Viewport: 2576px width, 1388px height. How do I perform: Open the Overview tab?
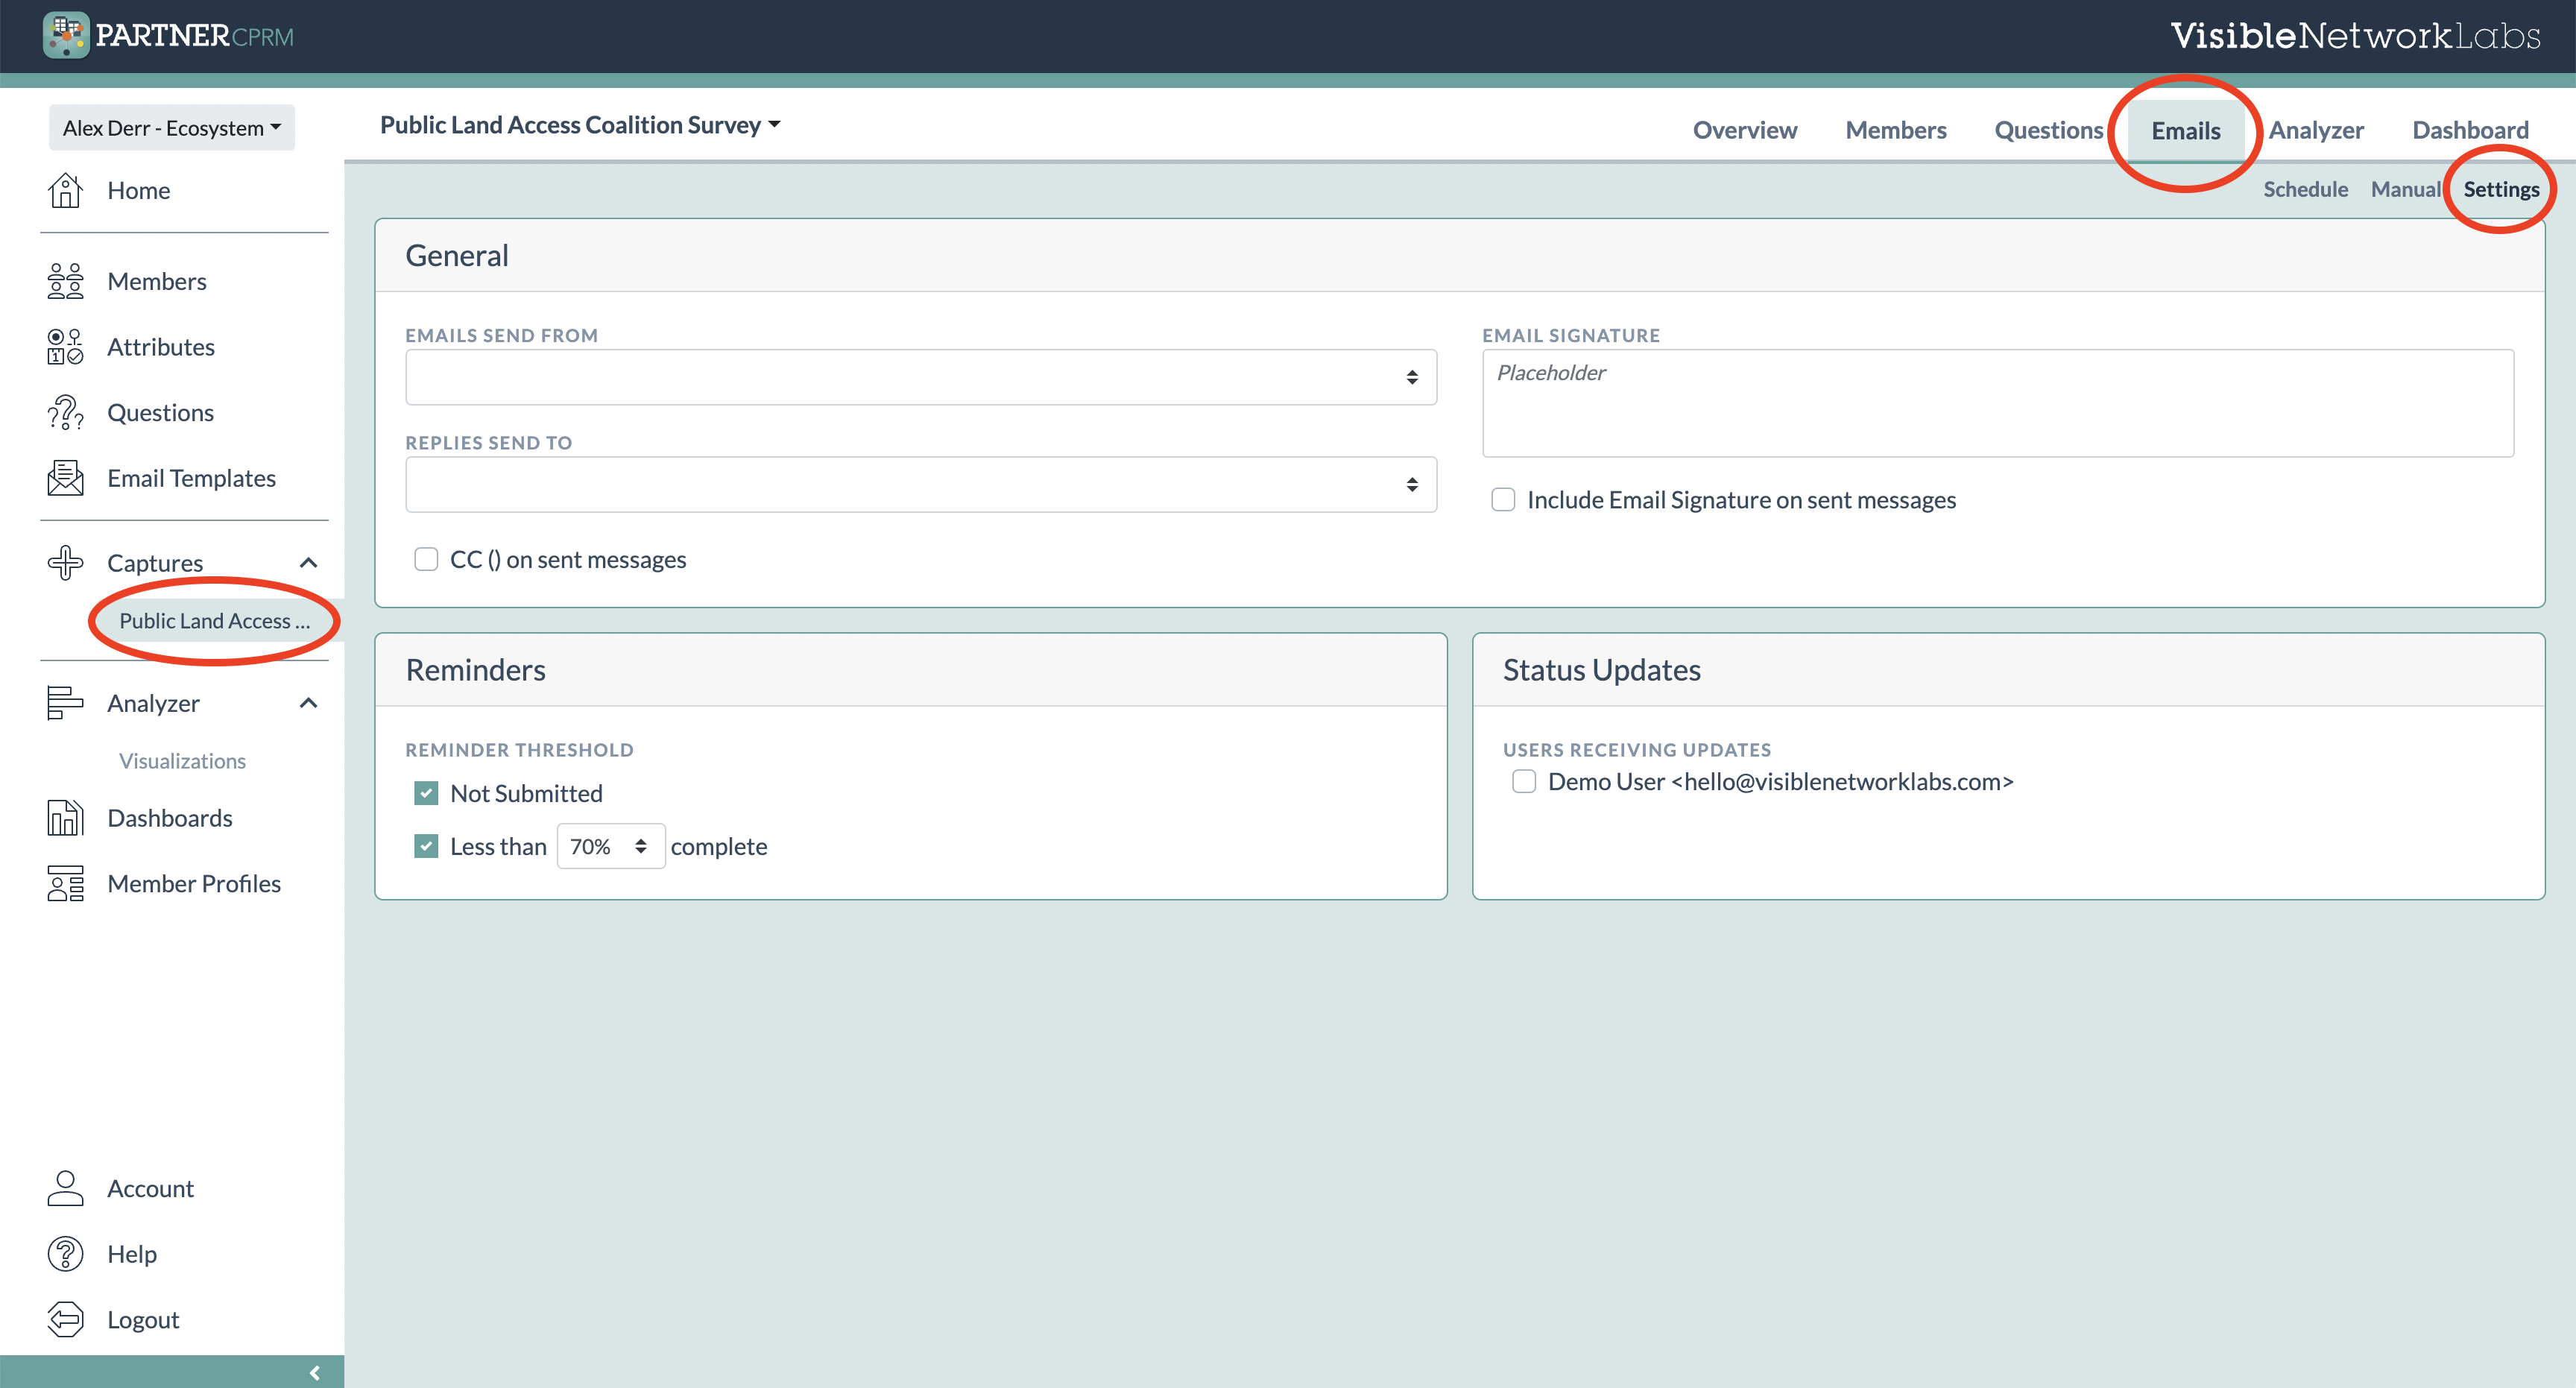tap(1744, 129)
